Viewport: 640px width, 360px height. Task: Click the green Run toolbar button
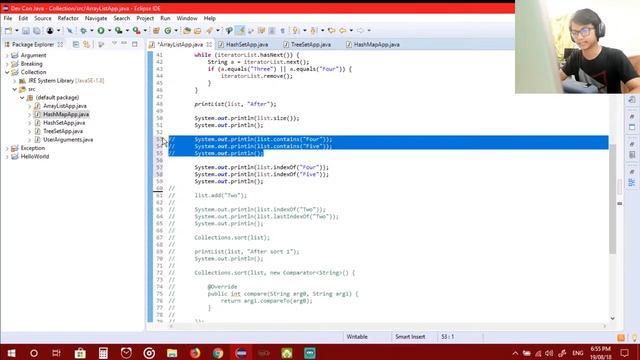pos(100,30)
